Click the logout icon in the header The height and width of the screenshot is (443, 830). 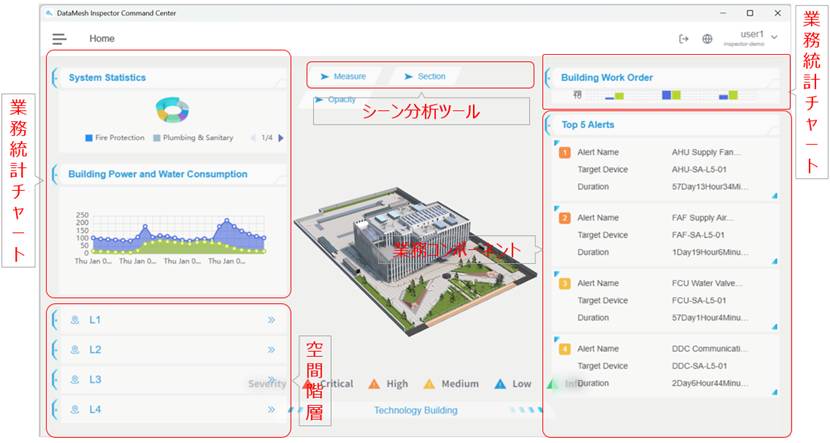(684, 39)
